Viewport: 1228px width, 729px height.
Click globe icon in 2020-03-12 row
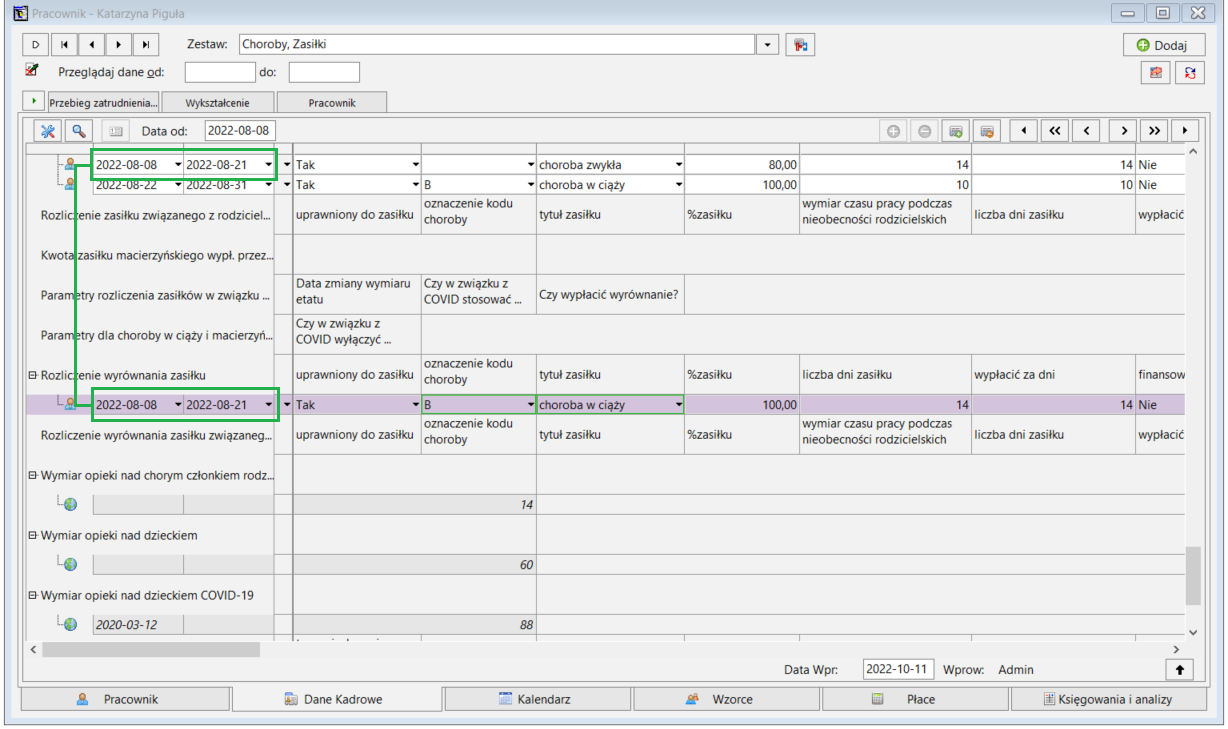pyautogui.click(x=70, y=624)
